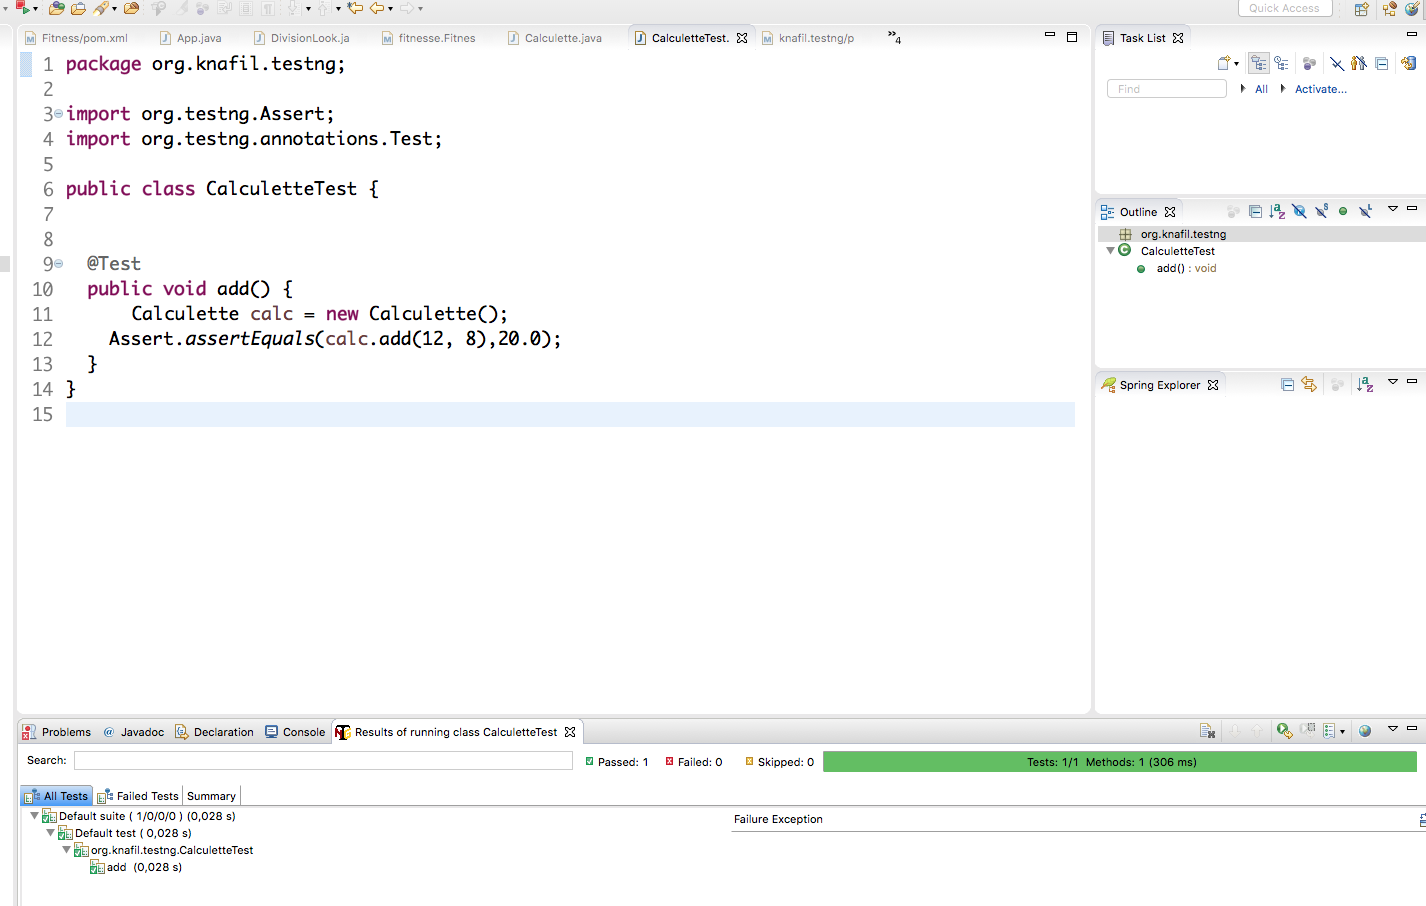Click the Activate... task link
Screen dimensions: 1426x906
1320,89
